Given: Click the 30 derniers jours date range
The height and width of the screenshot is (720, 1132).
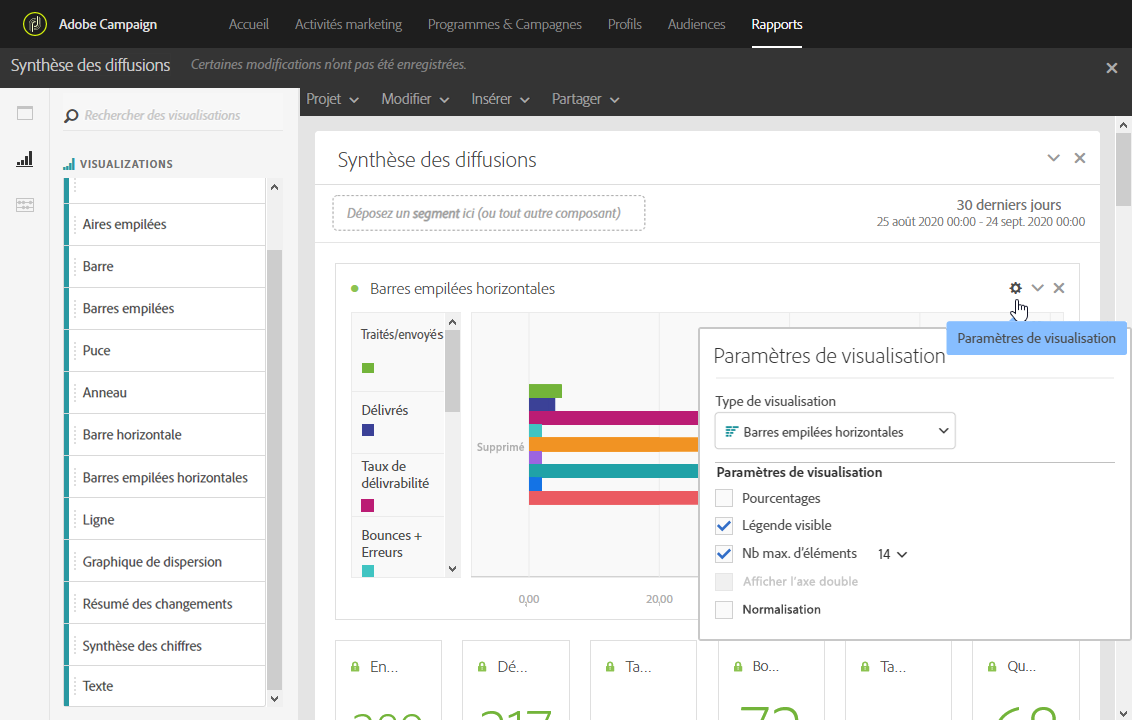Looking at the screenshot, I should 1008,205.
